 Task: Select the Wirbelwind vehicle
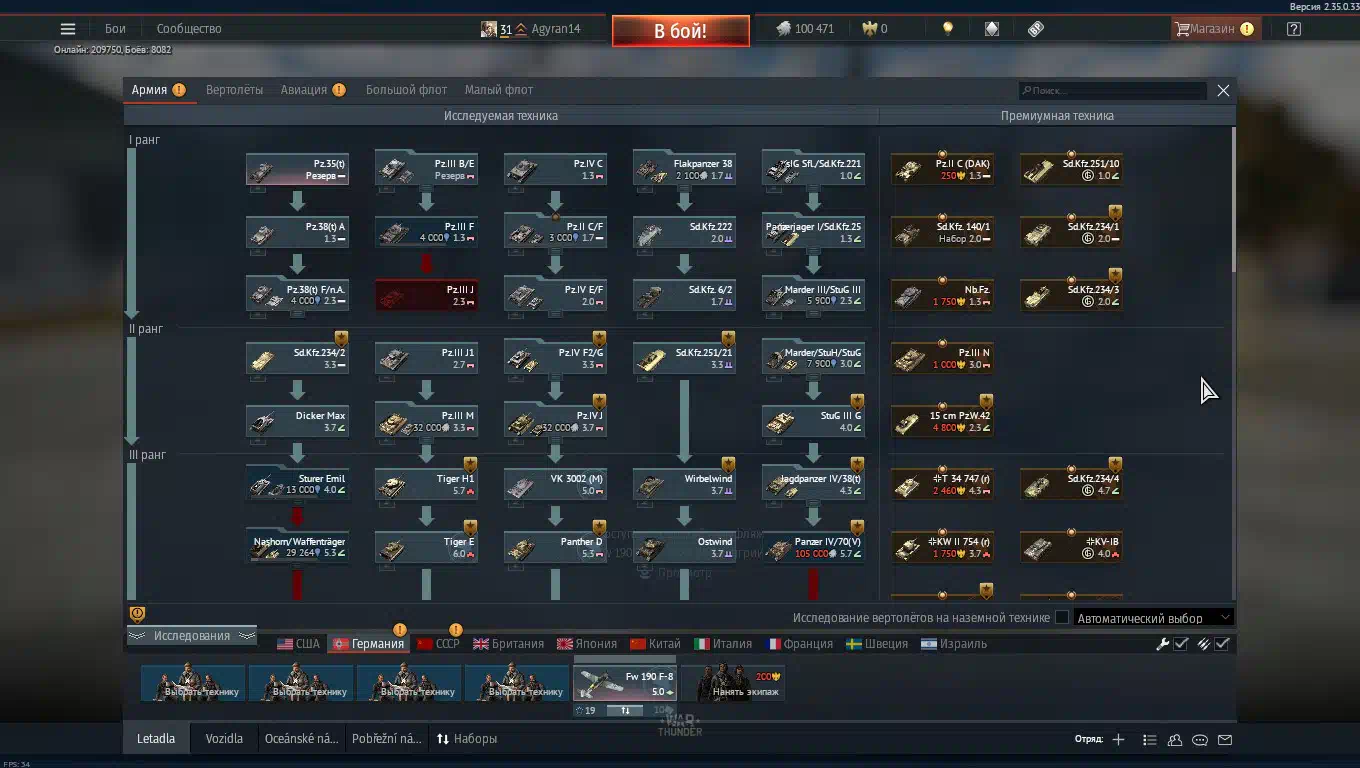[x=684, y=485]
